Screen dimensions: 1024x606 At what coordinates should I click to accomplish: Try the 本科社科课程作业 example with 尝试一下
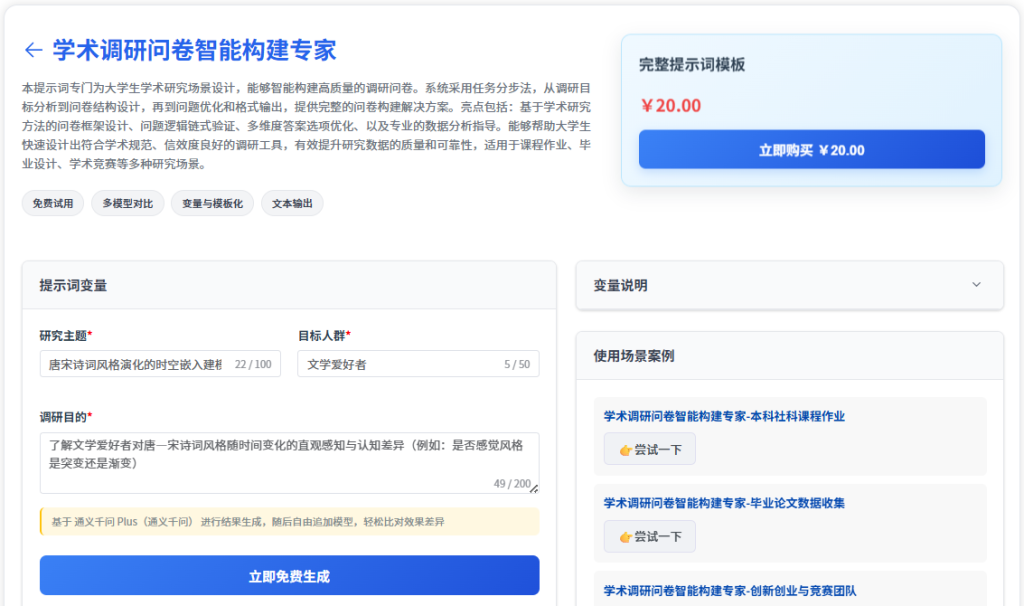click(x=649, y=450)
